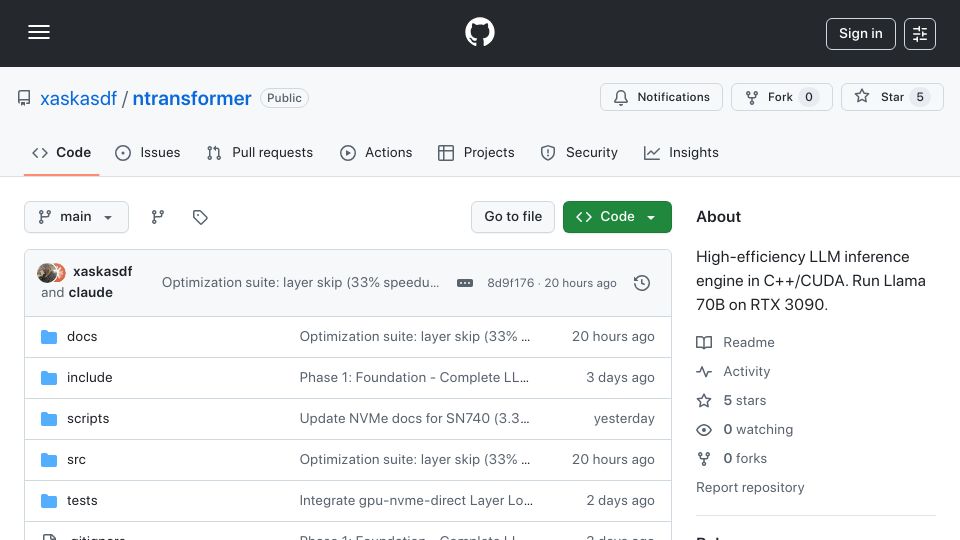The image size is (960, 540).
Task: Open the hamburger navigation menu
Action: [39, 32]
